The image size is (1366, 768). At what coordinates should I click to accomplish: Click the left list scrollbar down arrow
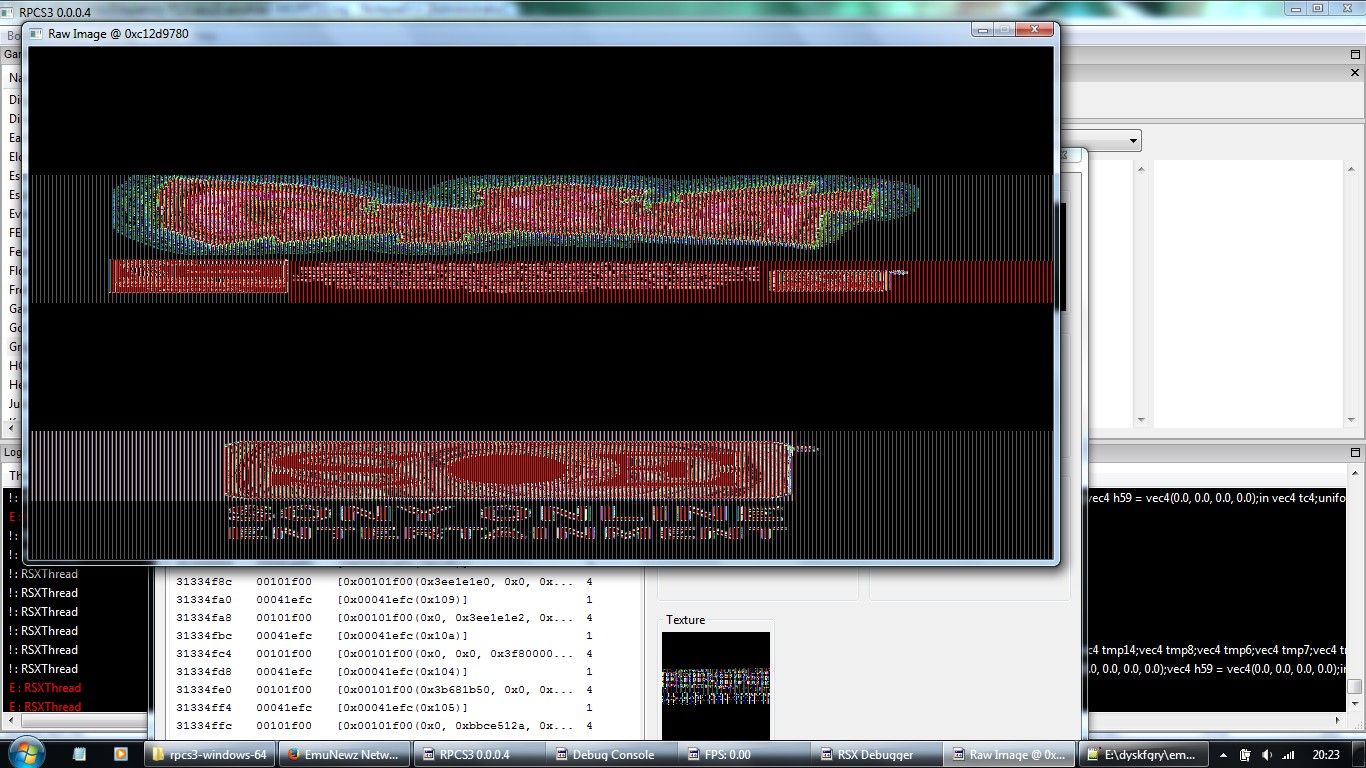pyautogui.click(x=1141, y=420)
